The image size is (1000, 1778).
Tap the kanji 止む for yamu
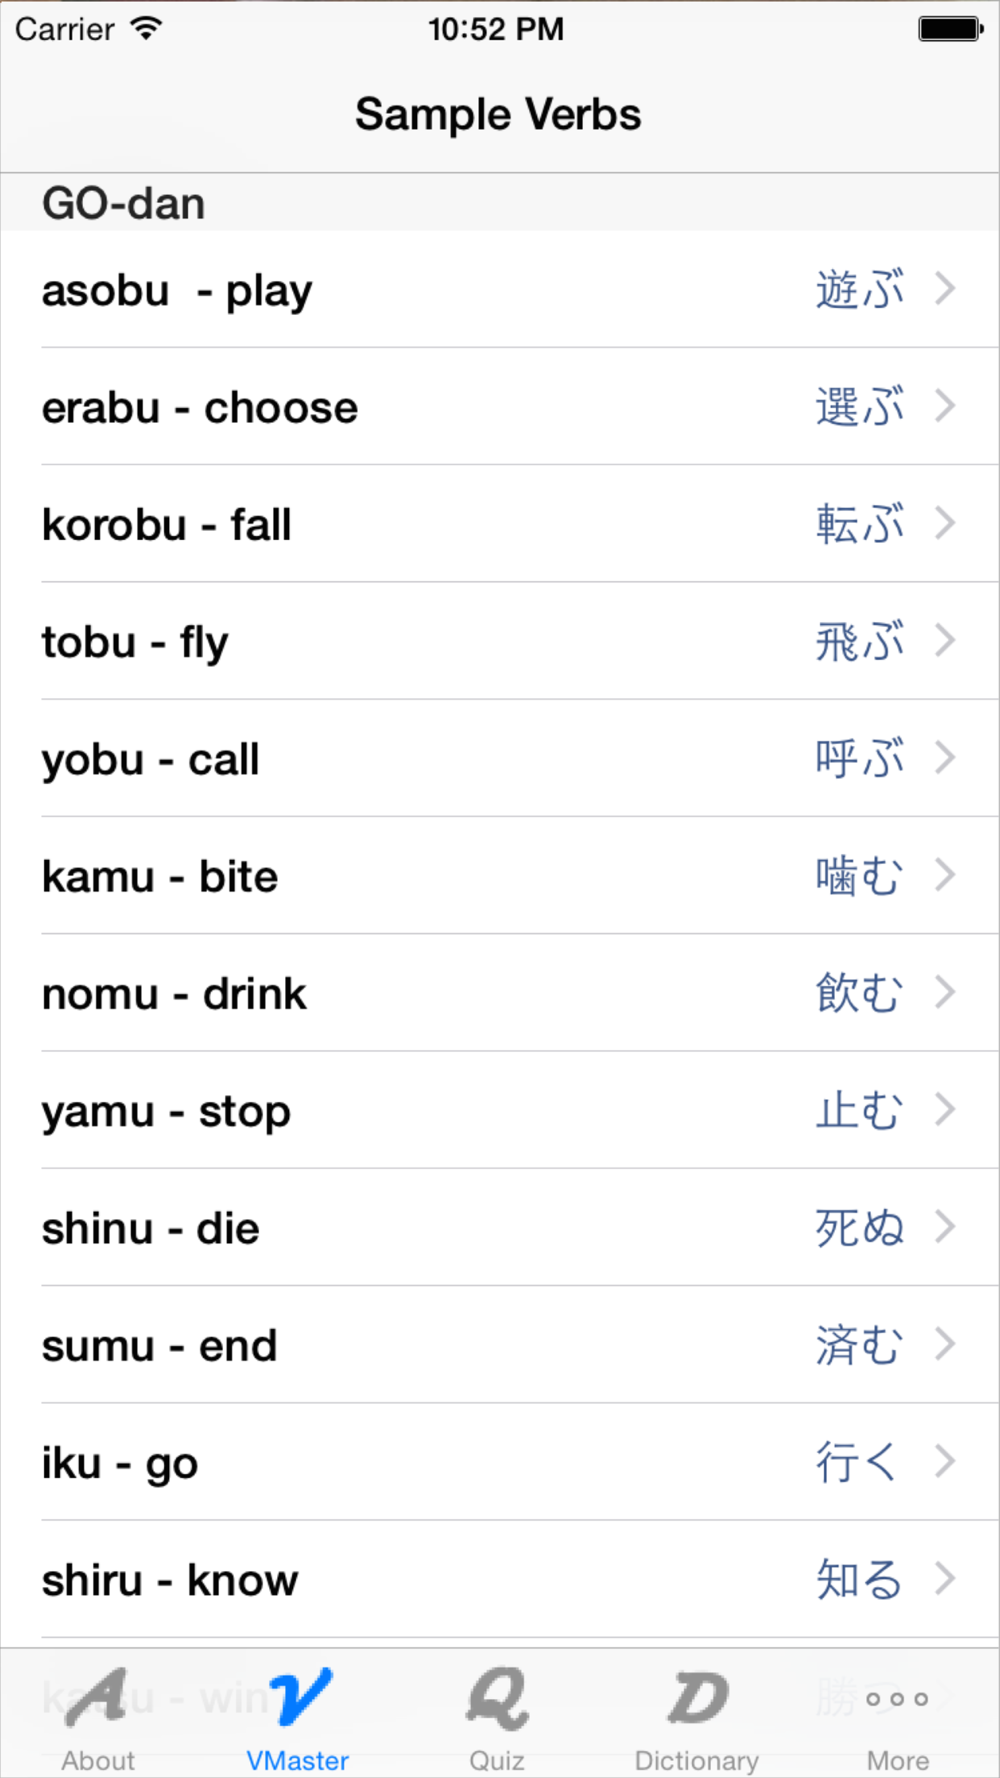click(x=859, y=1110)
